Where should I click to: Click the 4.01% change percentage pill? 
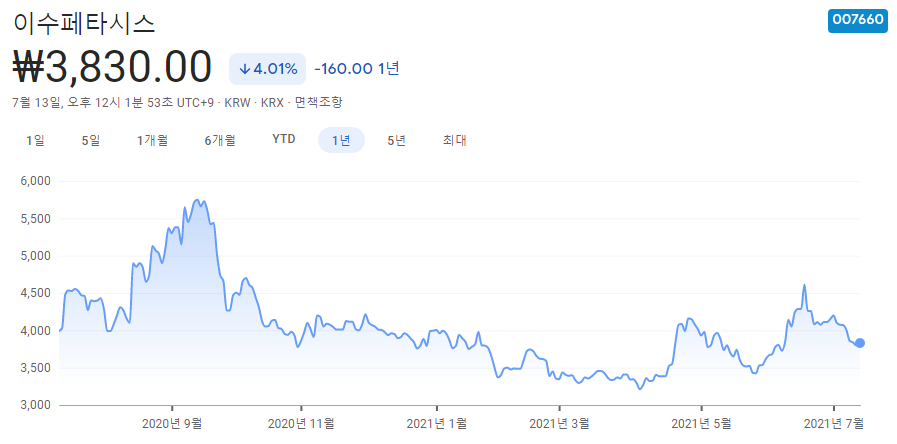click(267, 69)
